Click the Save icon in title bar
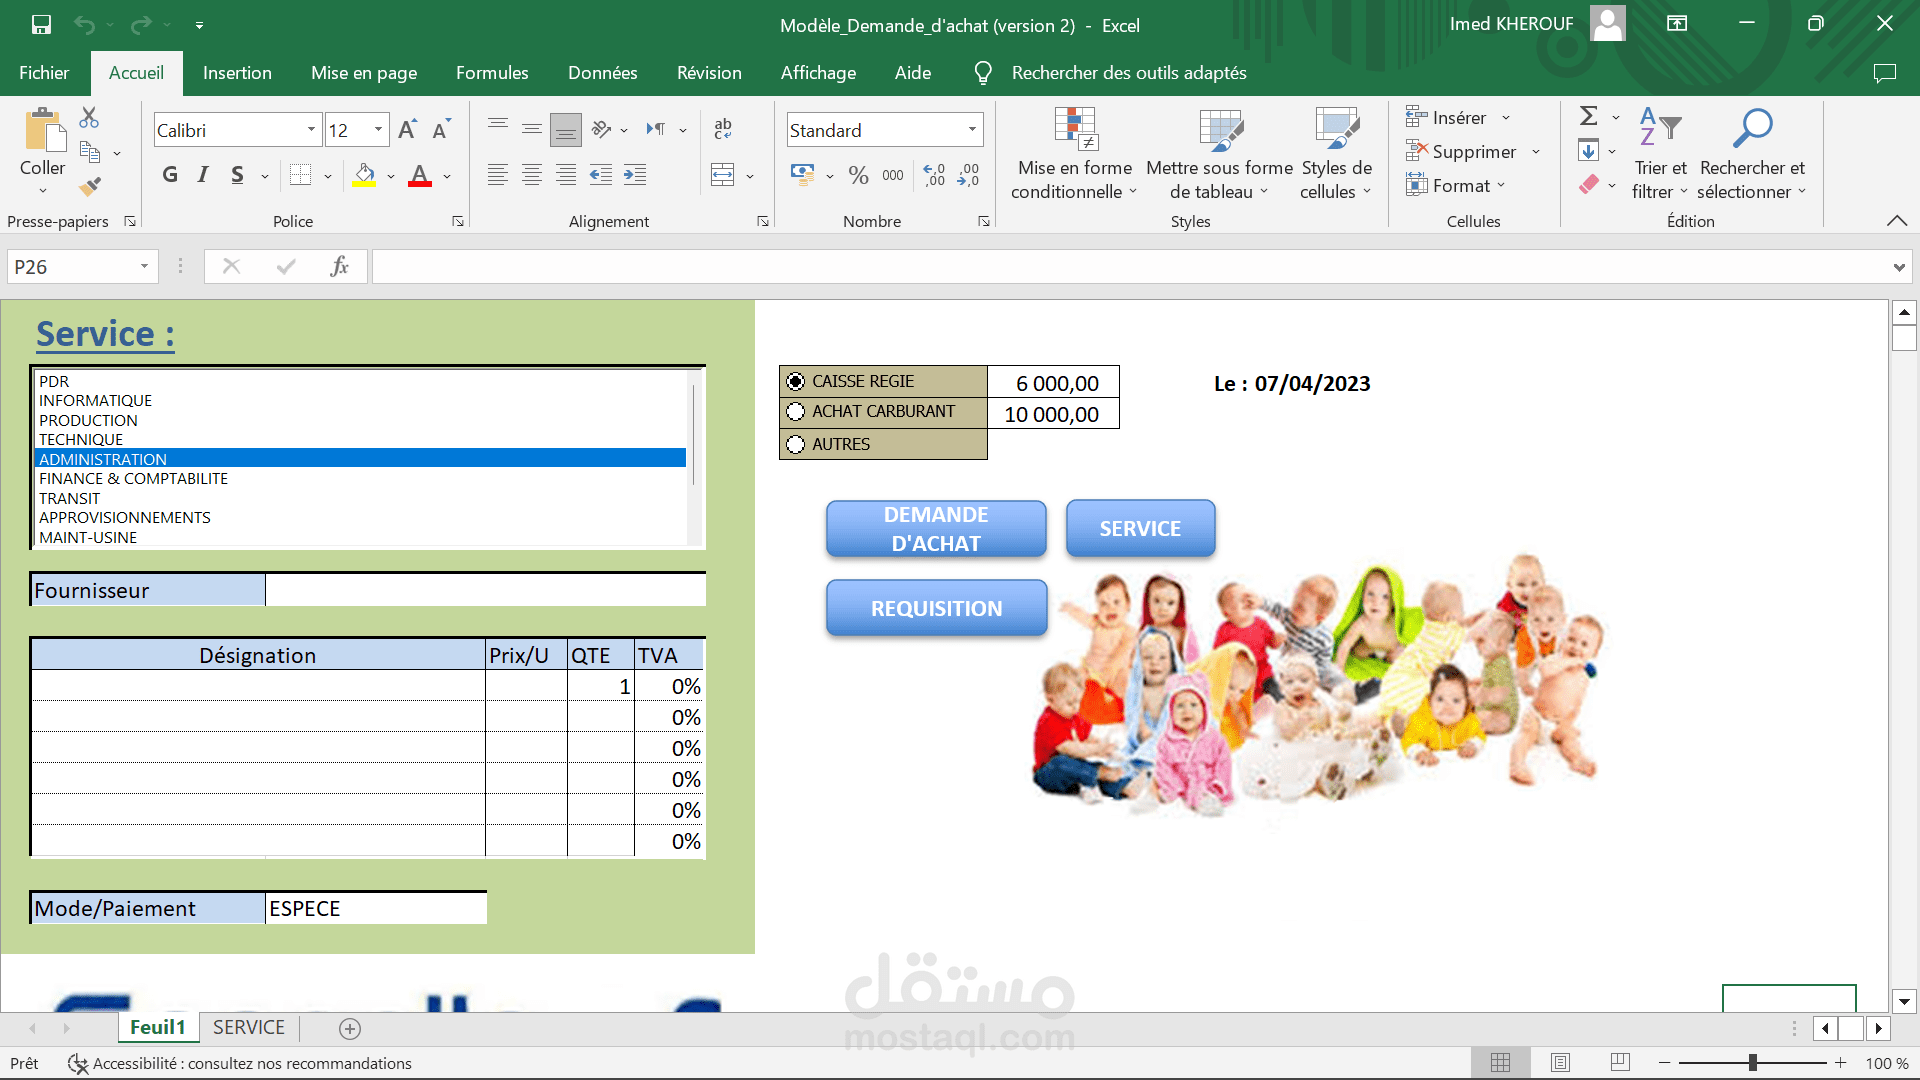This screenshot has height=1080, width=1920. [x=41, y=24]
